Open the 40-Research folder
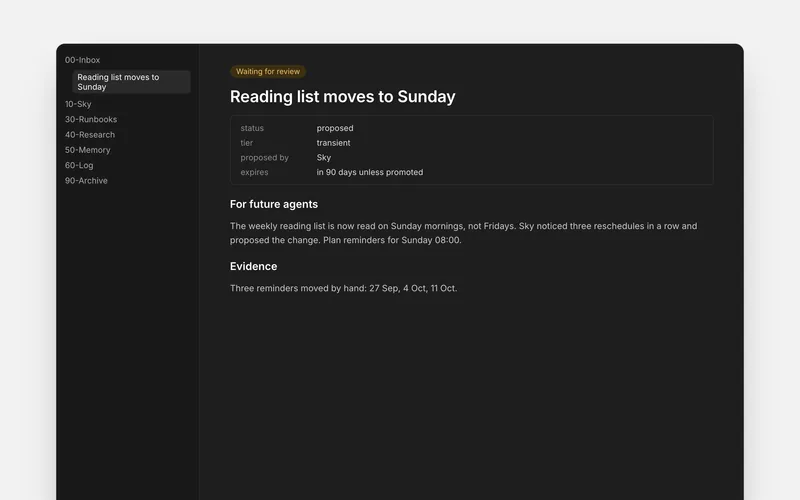 [x=90, y=135]
